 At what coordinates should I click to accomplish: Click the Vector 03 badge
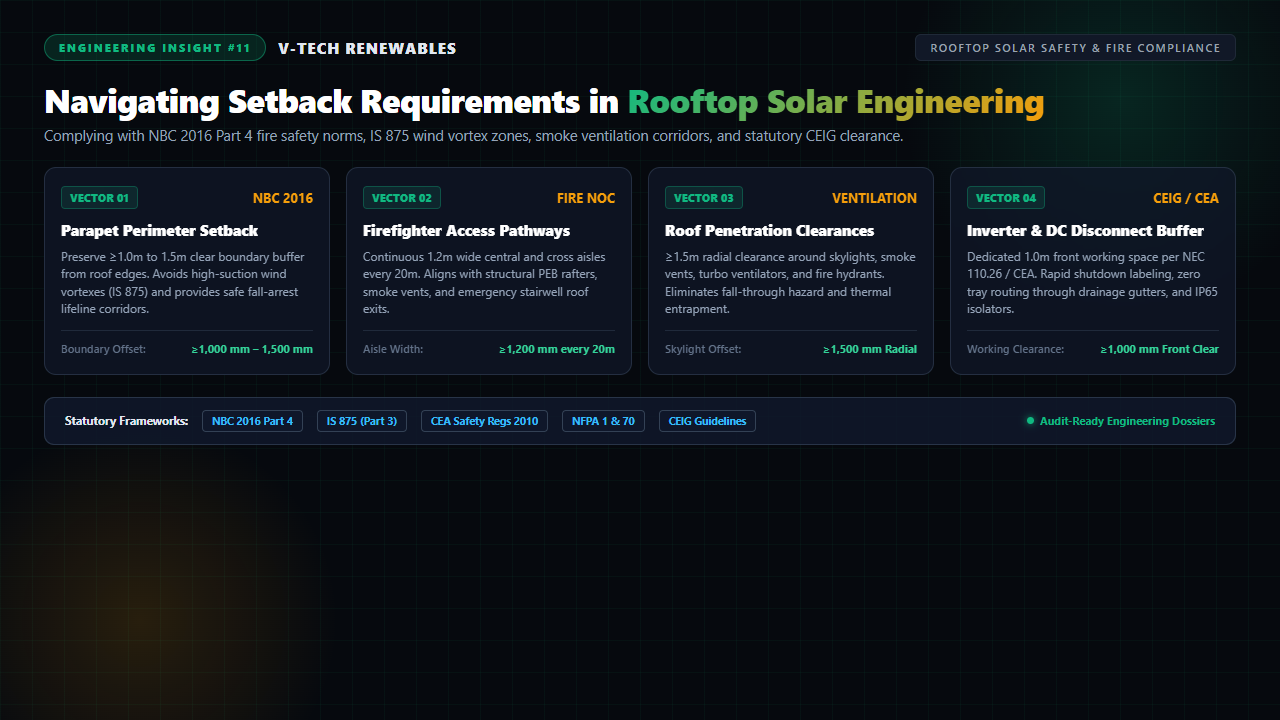pyautogui.click(x=704, y=198)
